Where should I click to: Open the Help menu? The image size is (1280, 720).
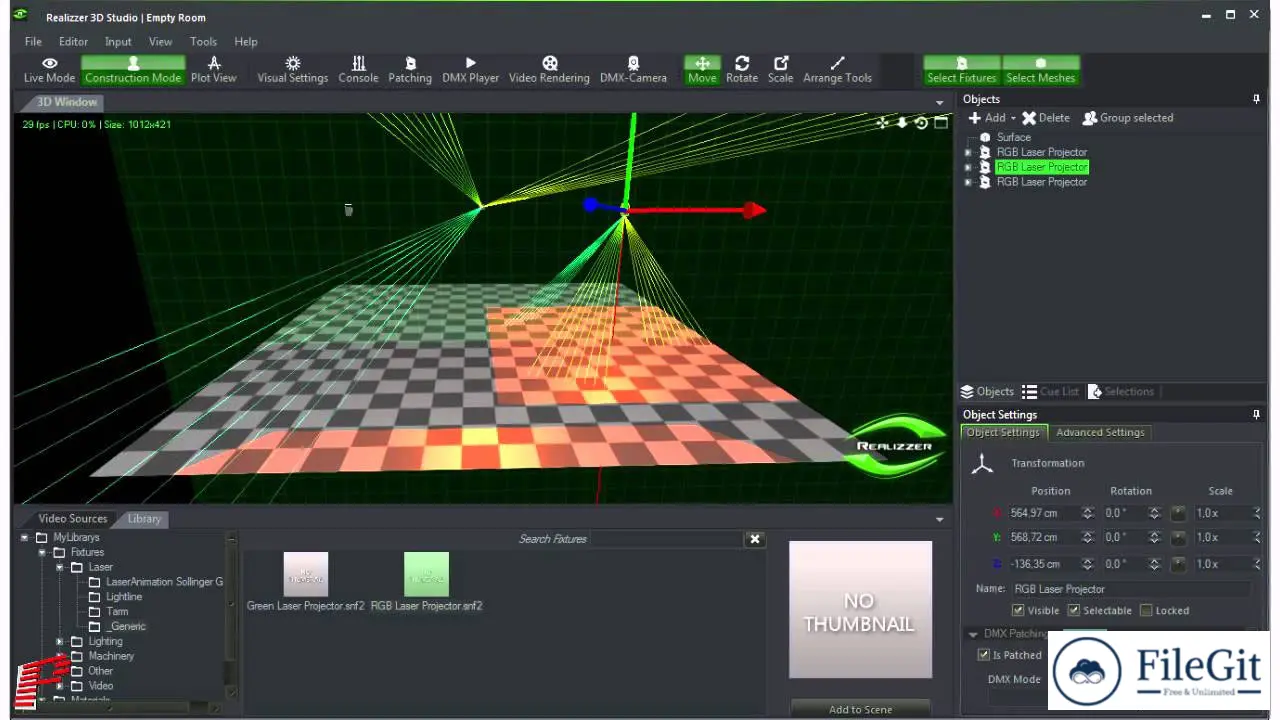click(x=246, y=42)
